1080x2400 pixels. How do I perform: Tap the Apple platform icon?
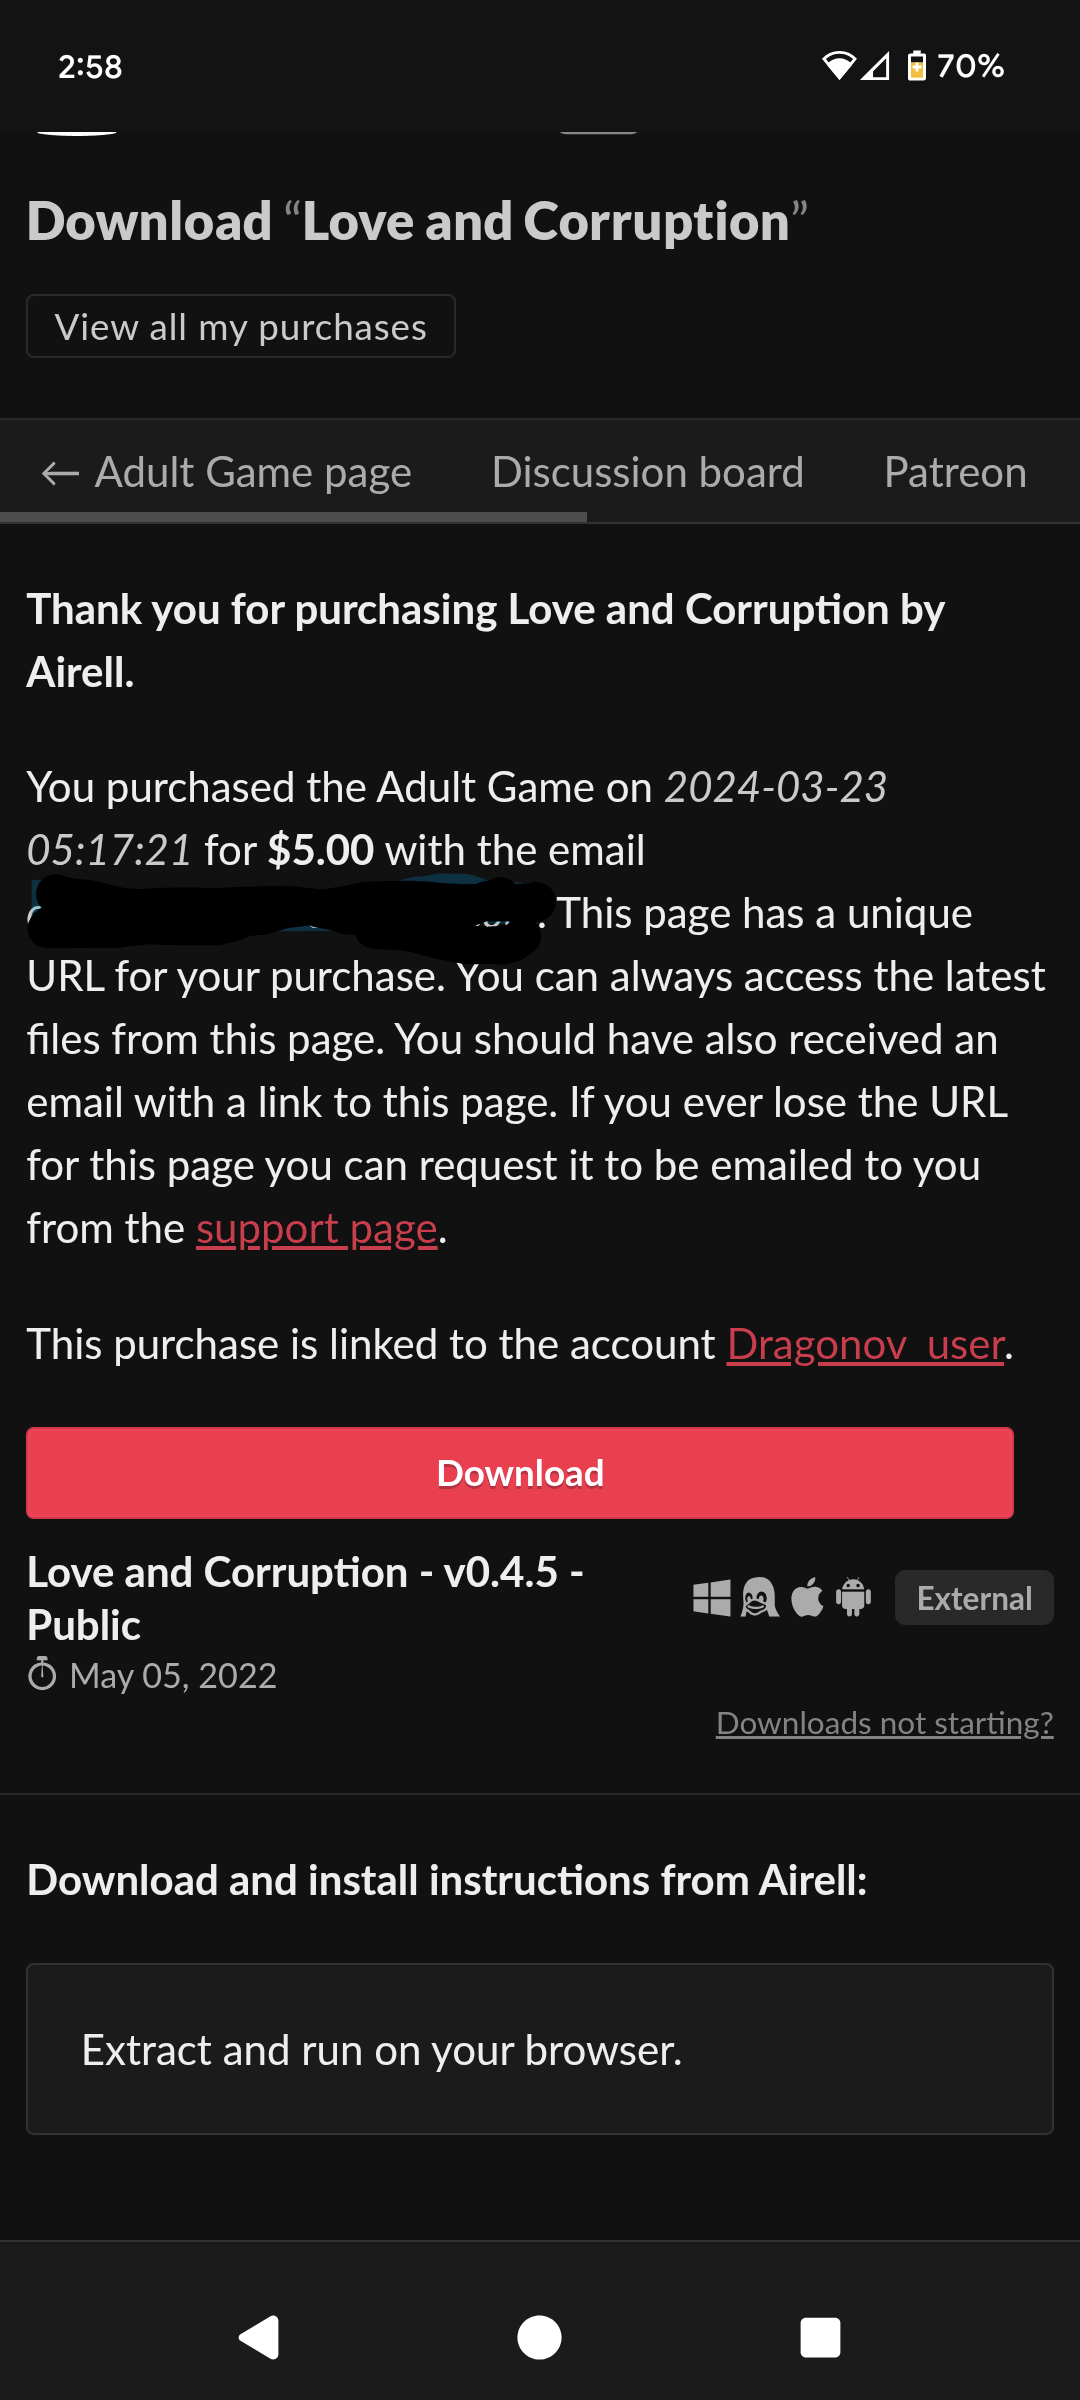(x=807, y=1598)
